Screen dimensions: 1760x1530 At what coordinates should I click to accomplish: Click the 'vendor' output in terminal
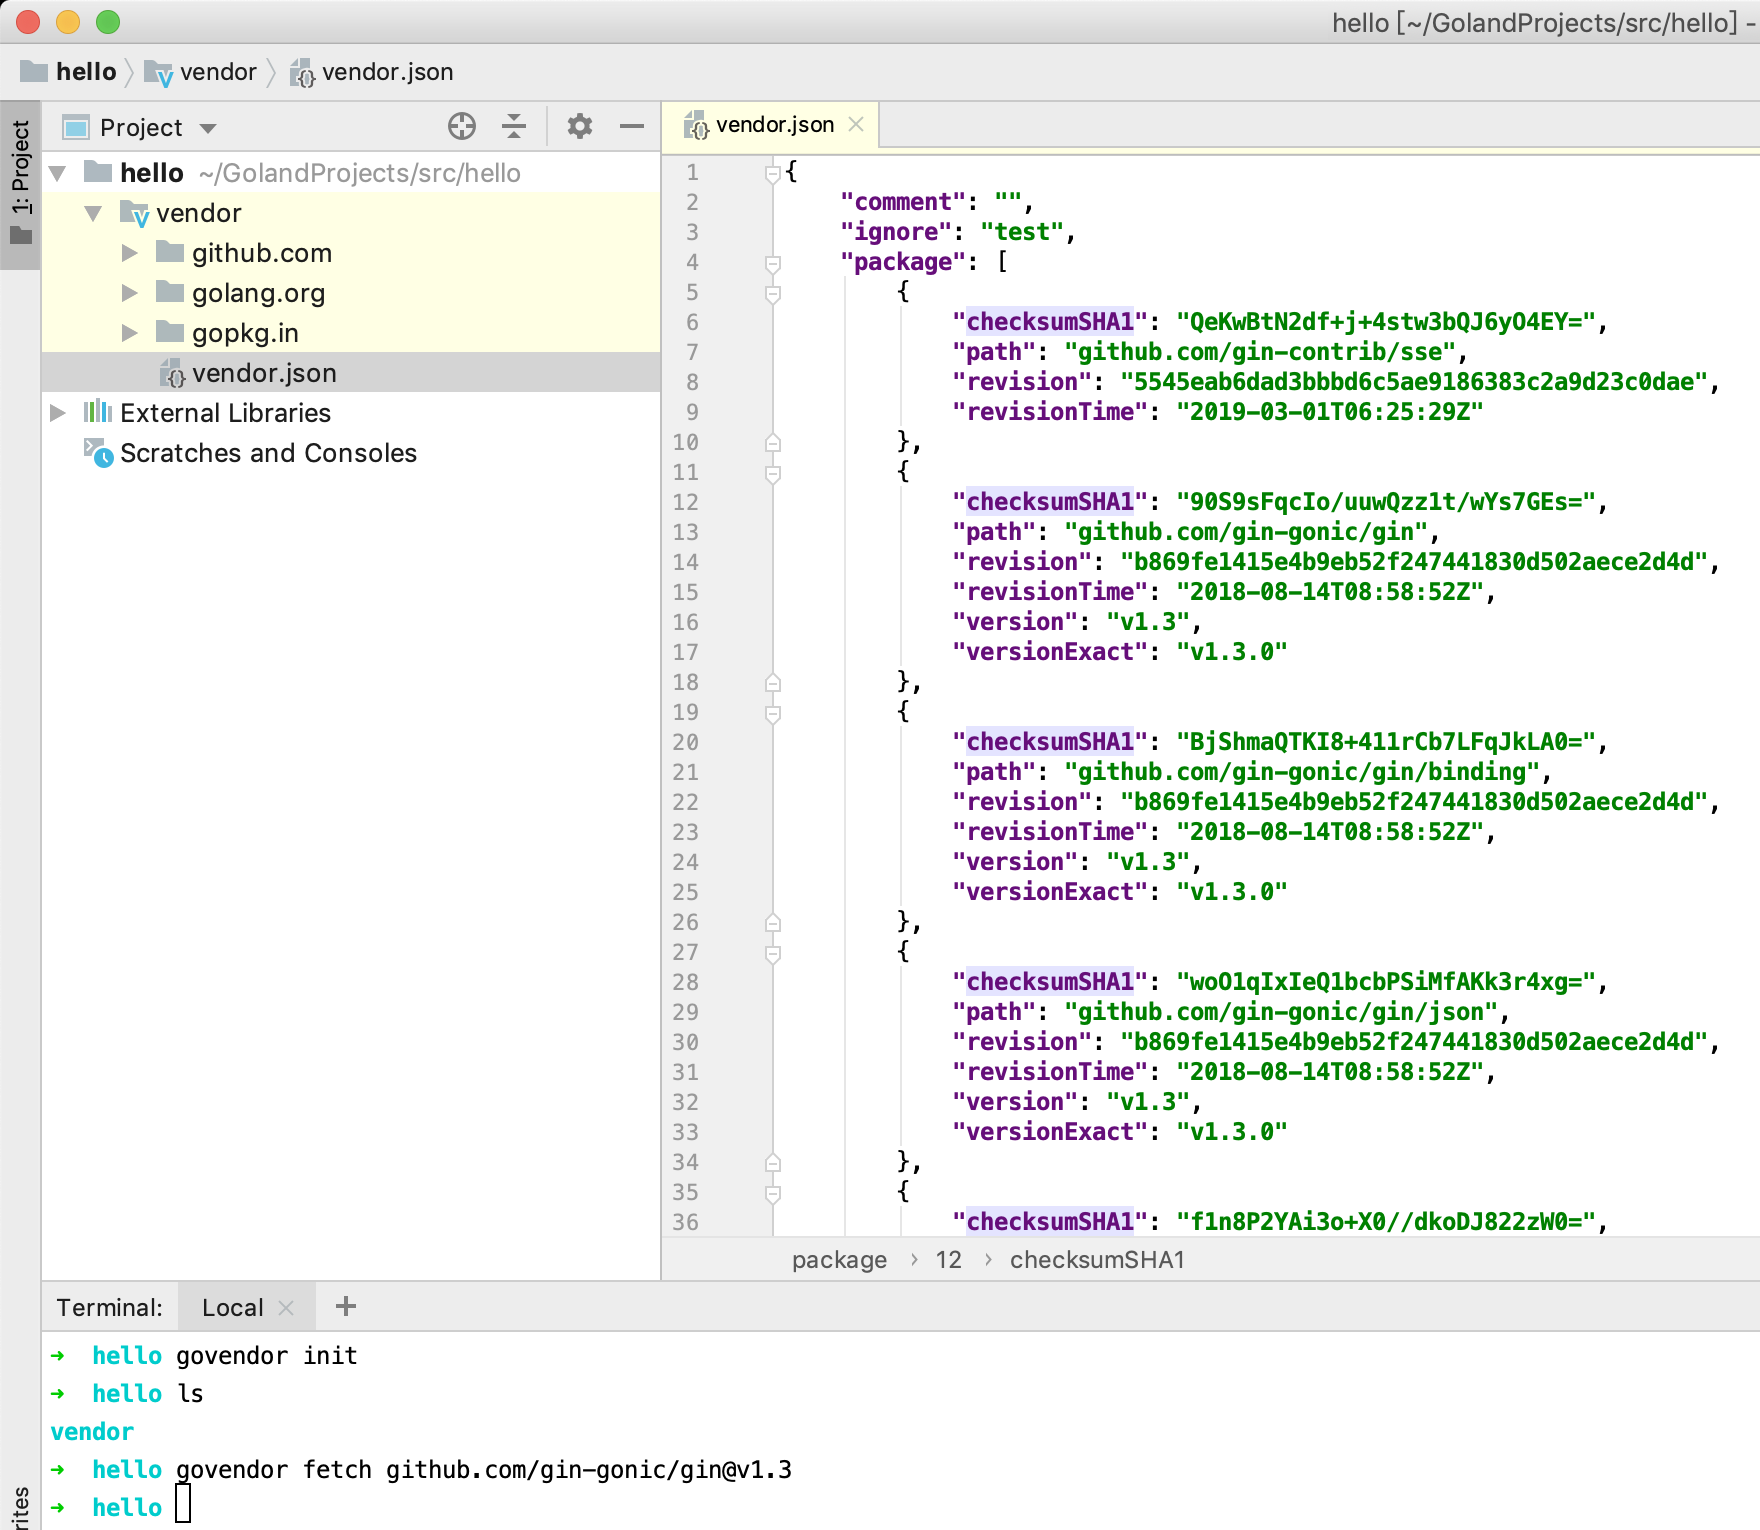point(92,1432)
